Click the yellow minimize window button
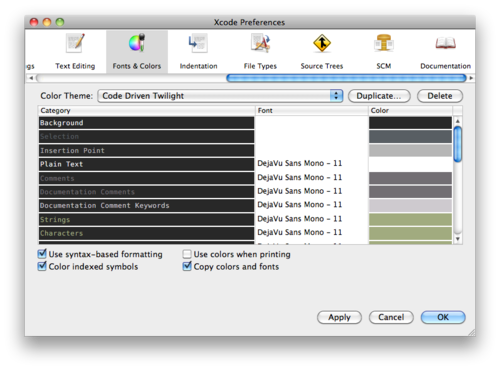The width and height of the screenshot is (500, 370). tap(47, 22)
